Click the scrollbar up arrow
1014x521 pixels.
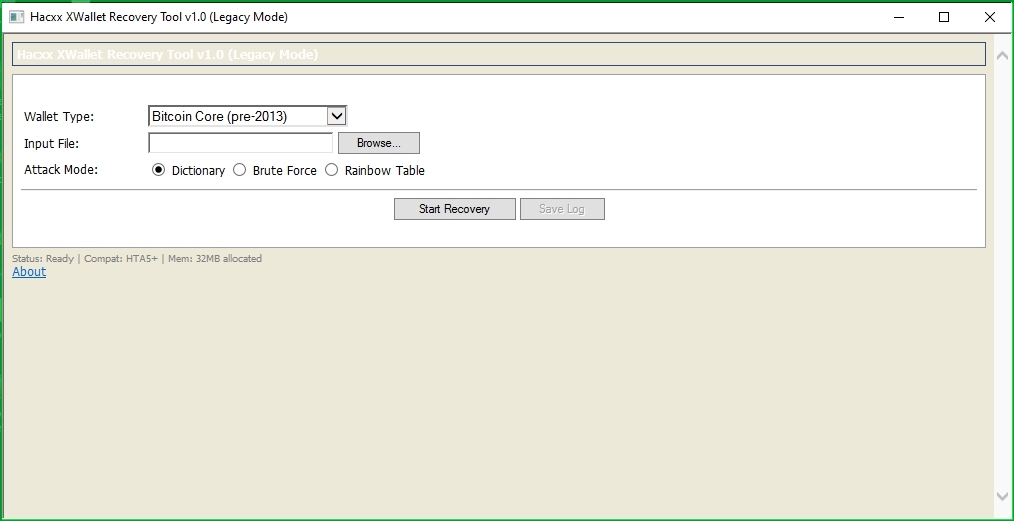pos(1002,56)
